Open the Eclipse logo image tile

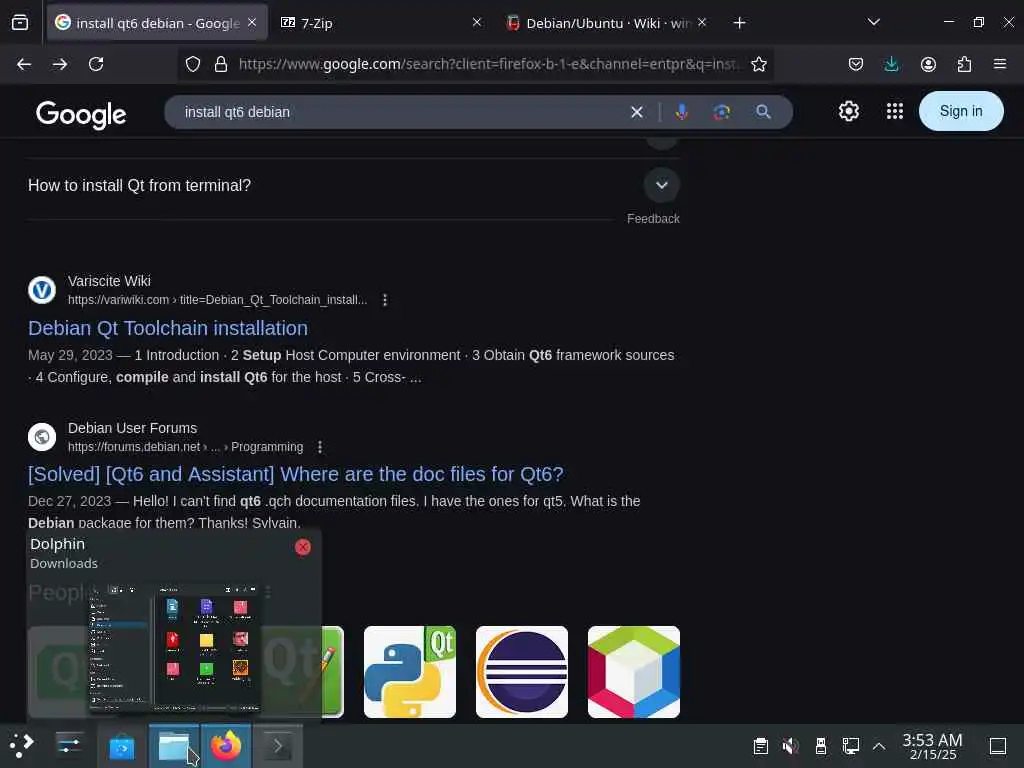(x=522, y=672)
